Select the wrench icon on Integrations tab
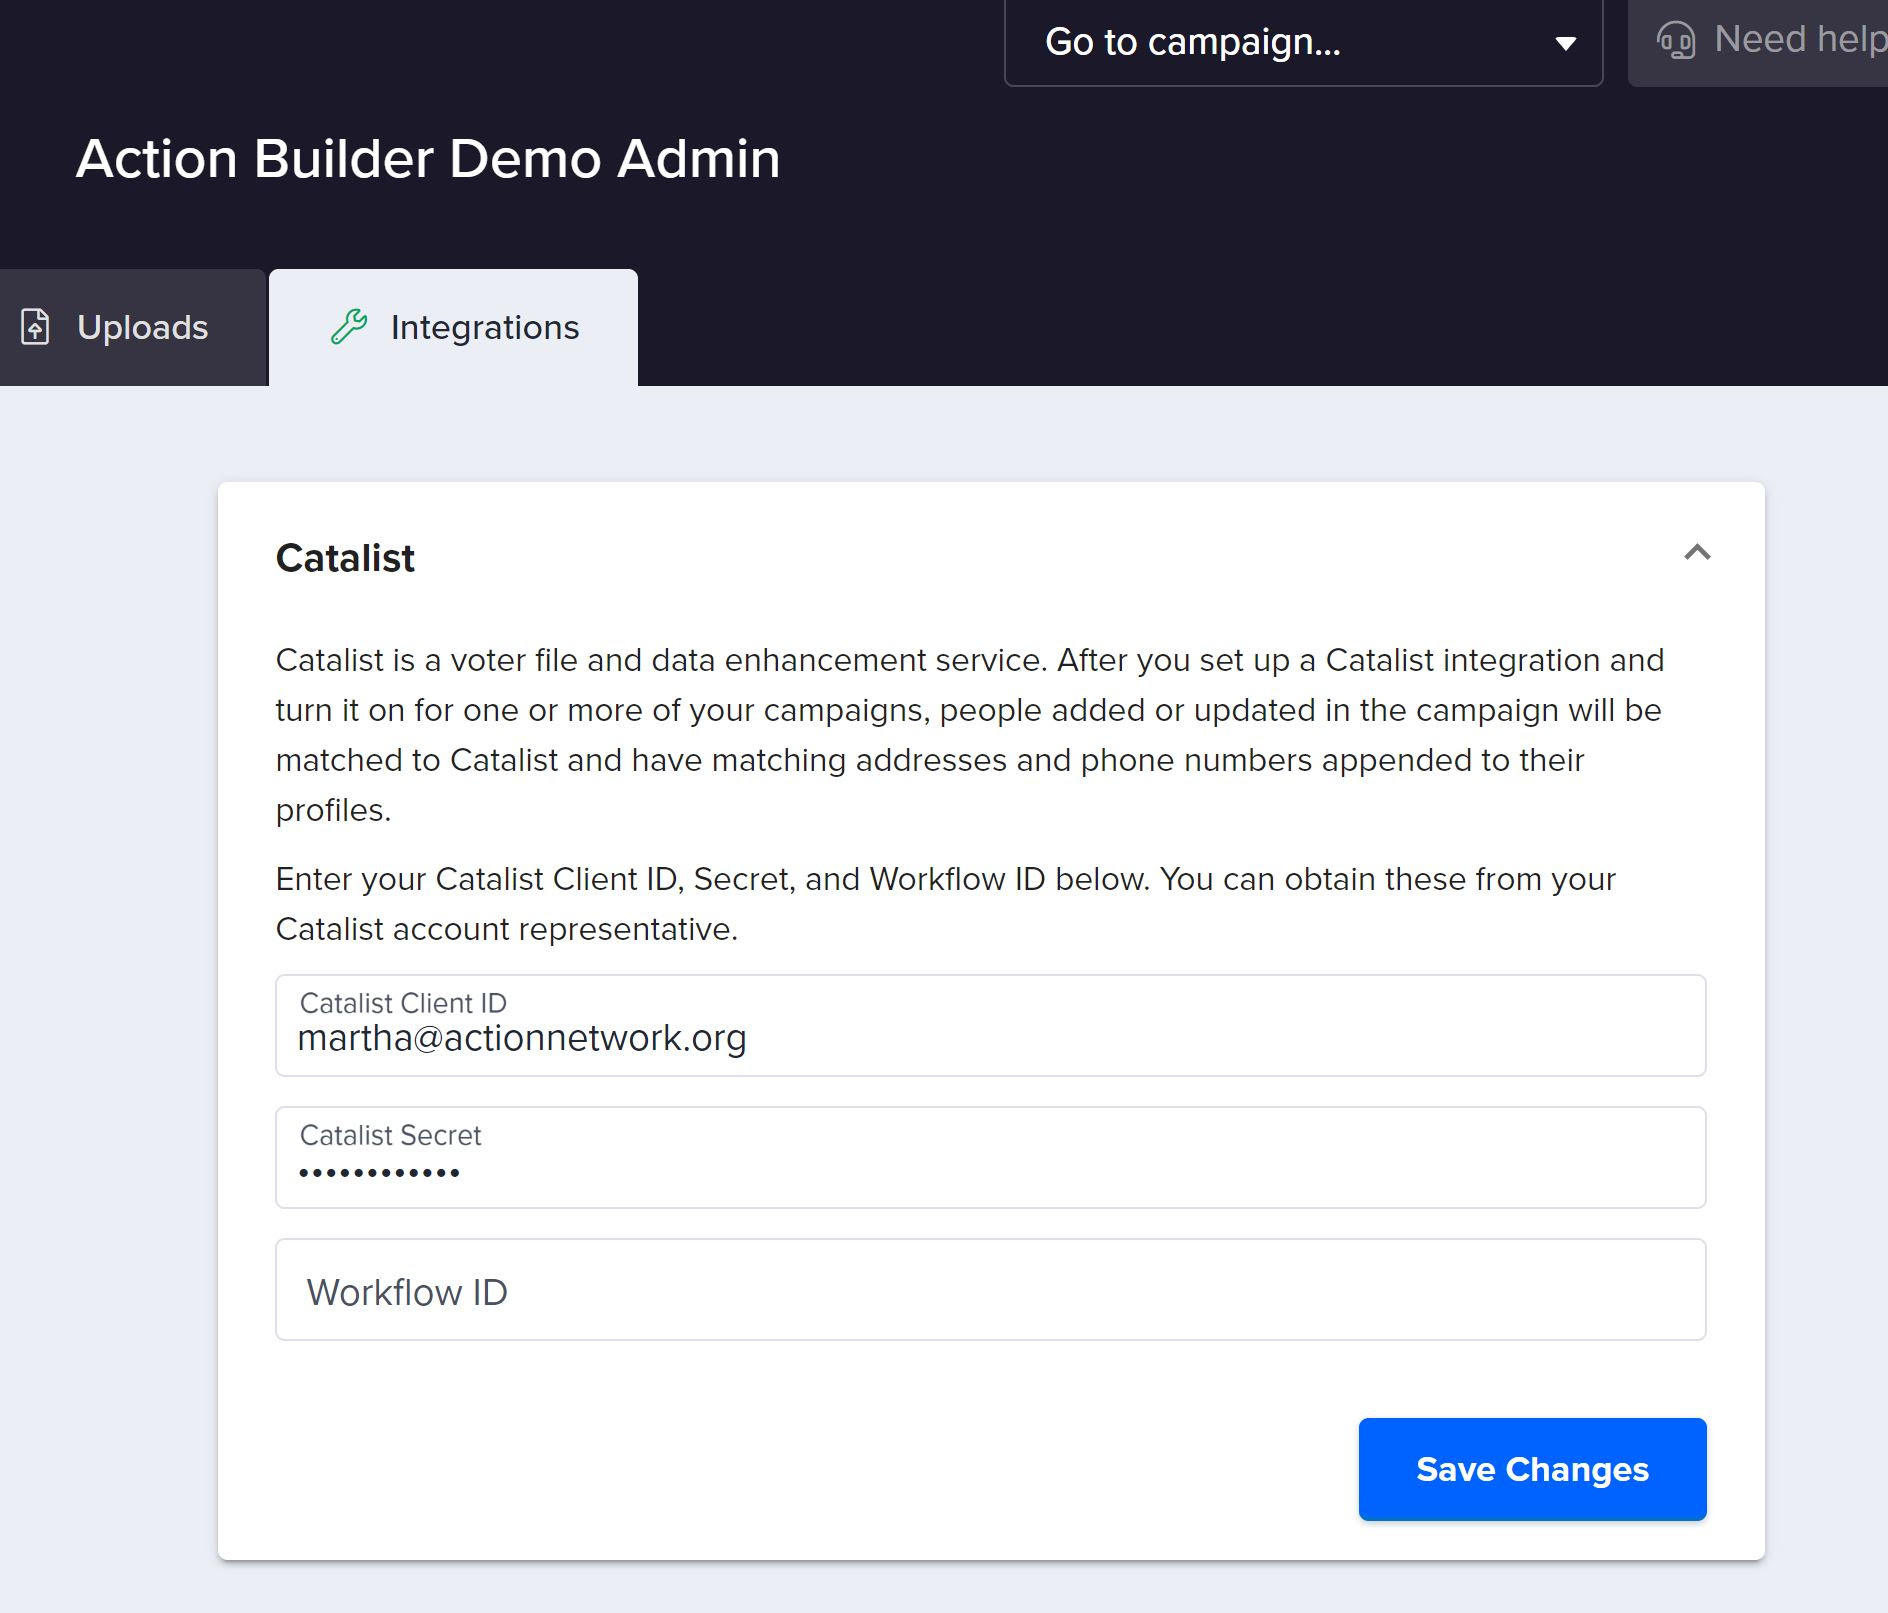This screenshot has width=1888, height=1613. coord(349,326)
